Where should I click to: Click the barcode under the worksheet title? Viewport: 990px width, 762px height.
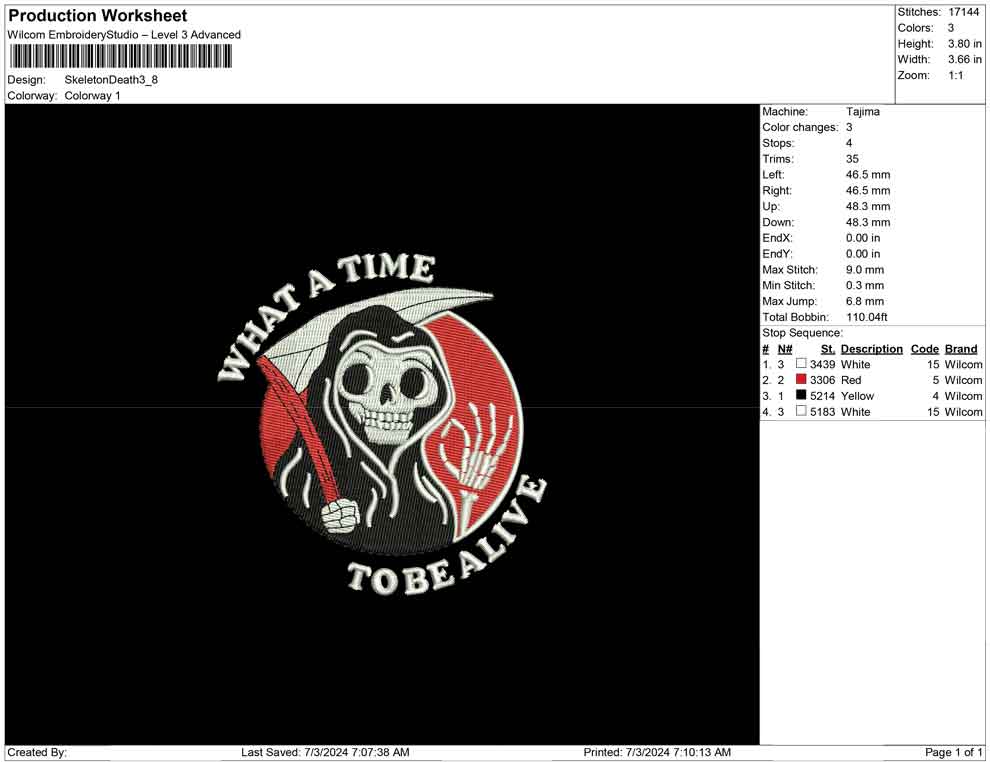click(x=120, y=57)
